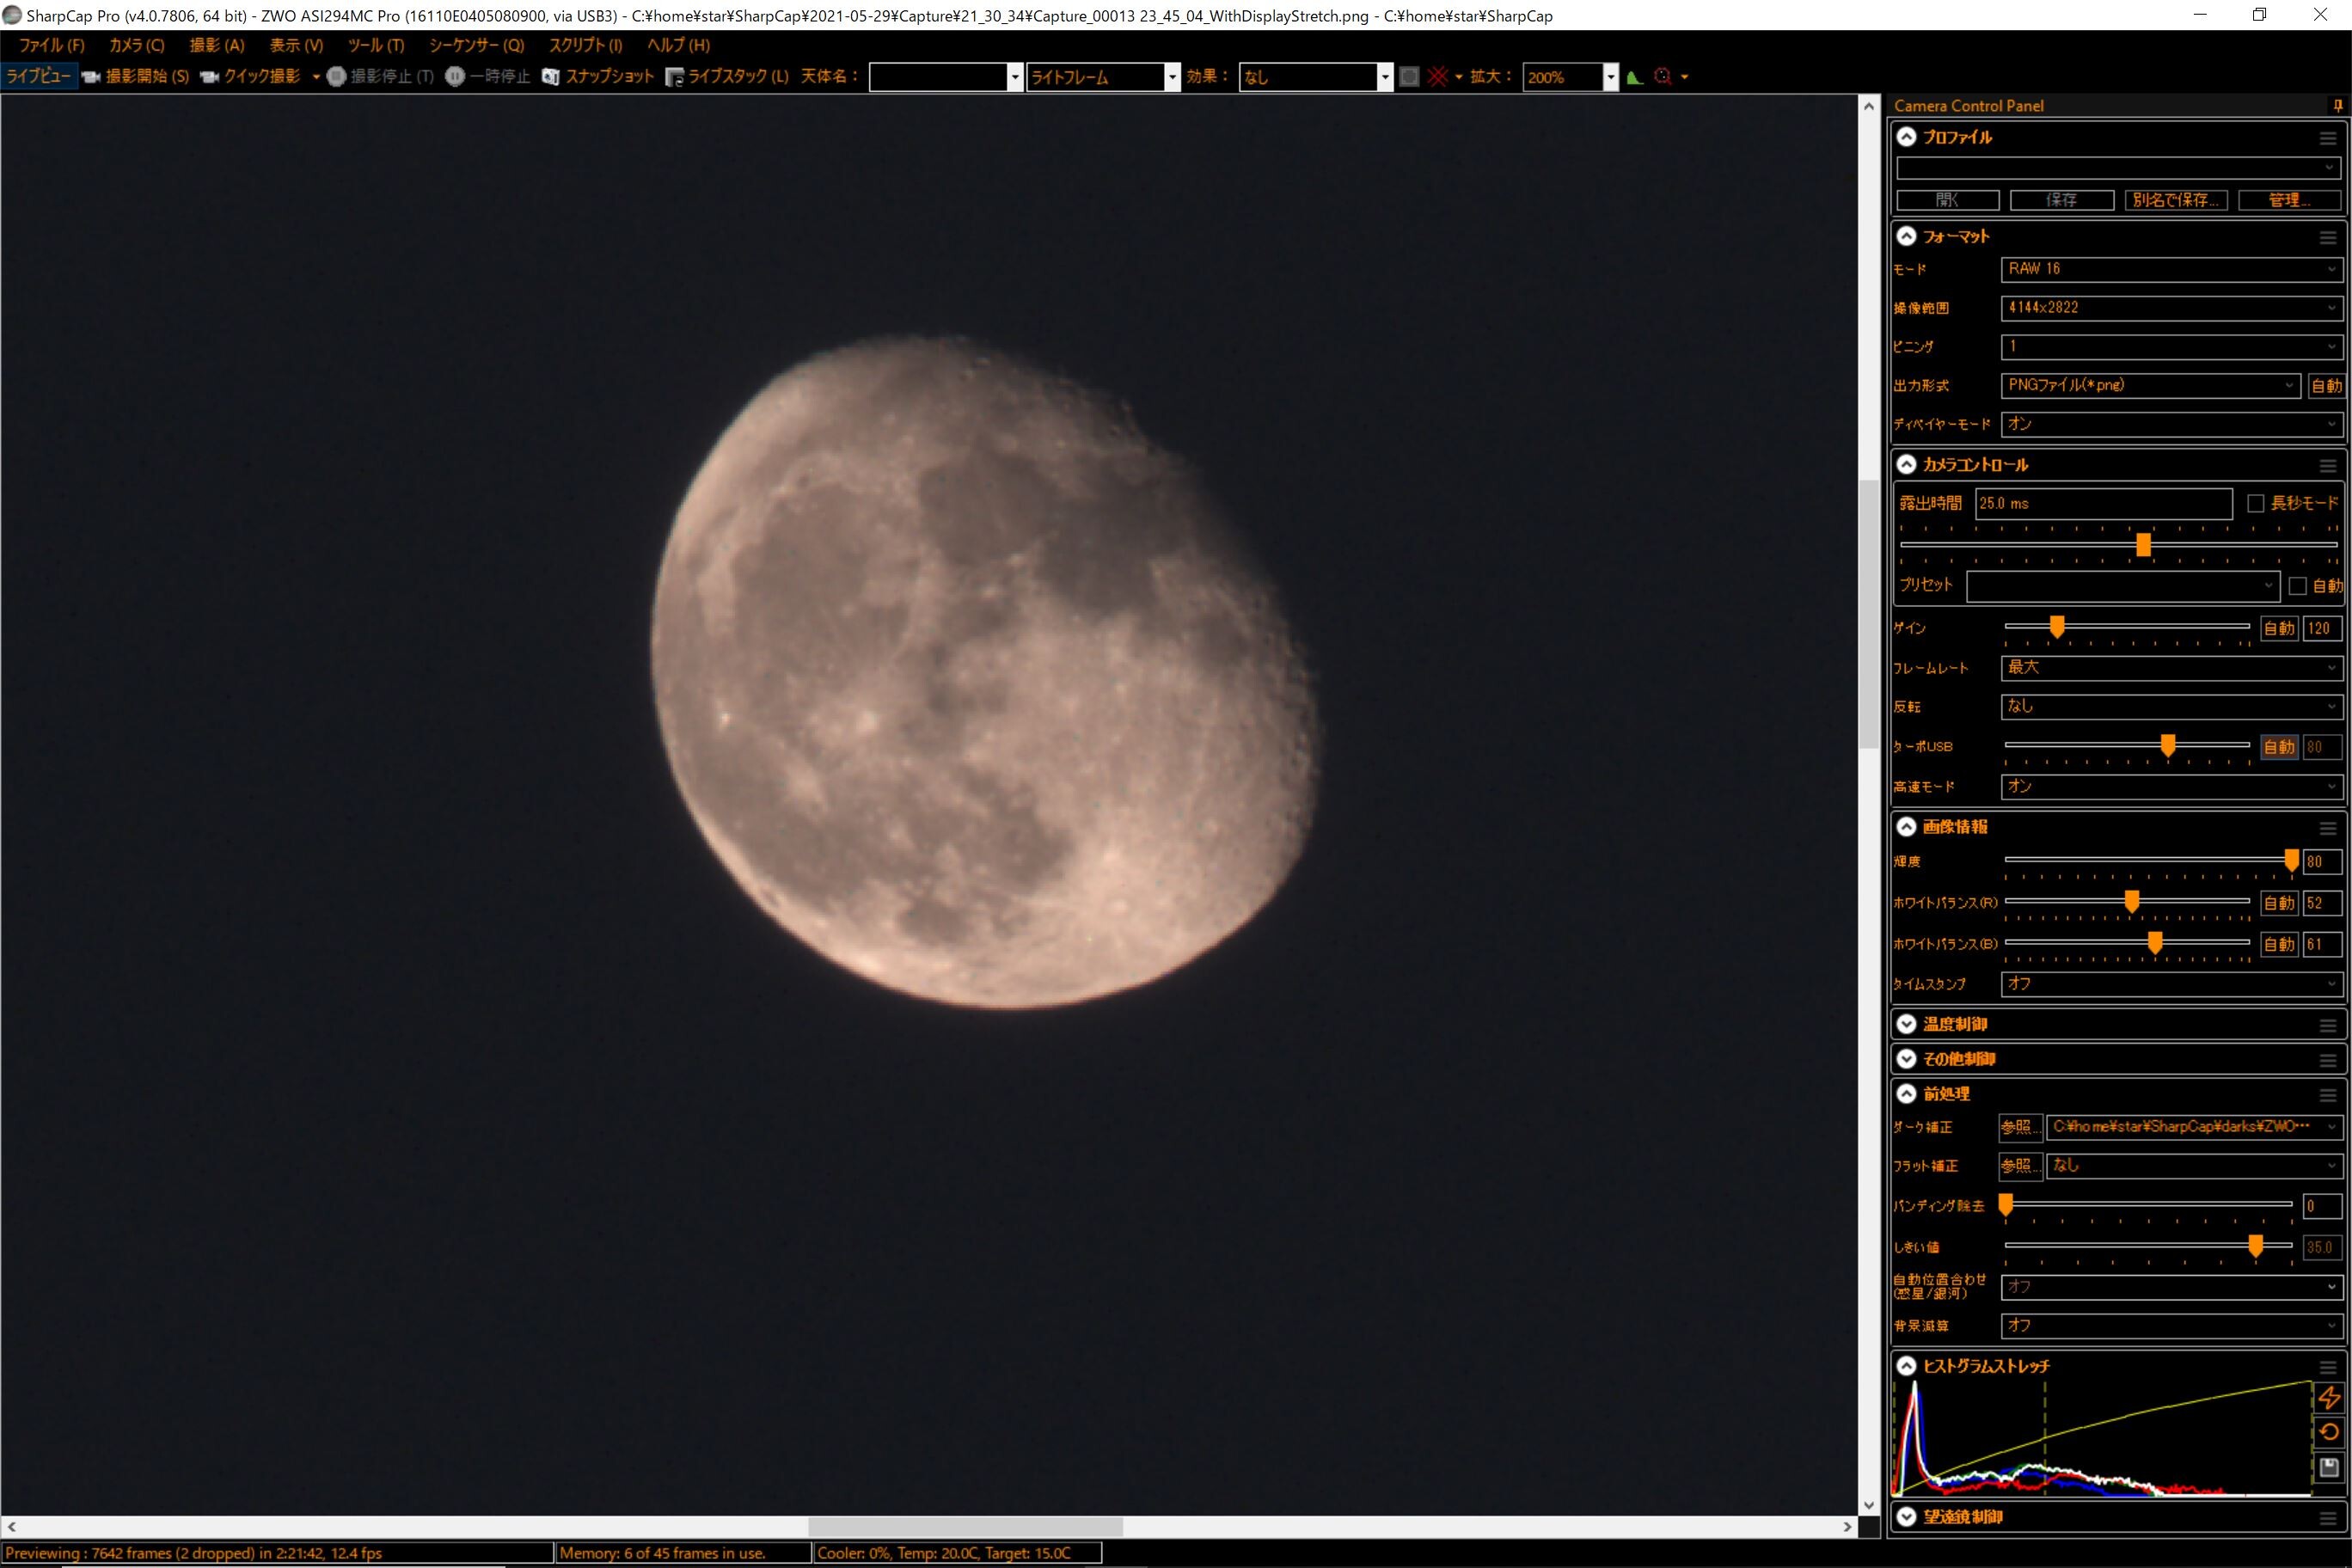Screen dimensions: 2352x1568
Task: Click the lightning auto-stretch icon
Action: (x=2329, y=1397)
